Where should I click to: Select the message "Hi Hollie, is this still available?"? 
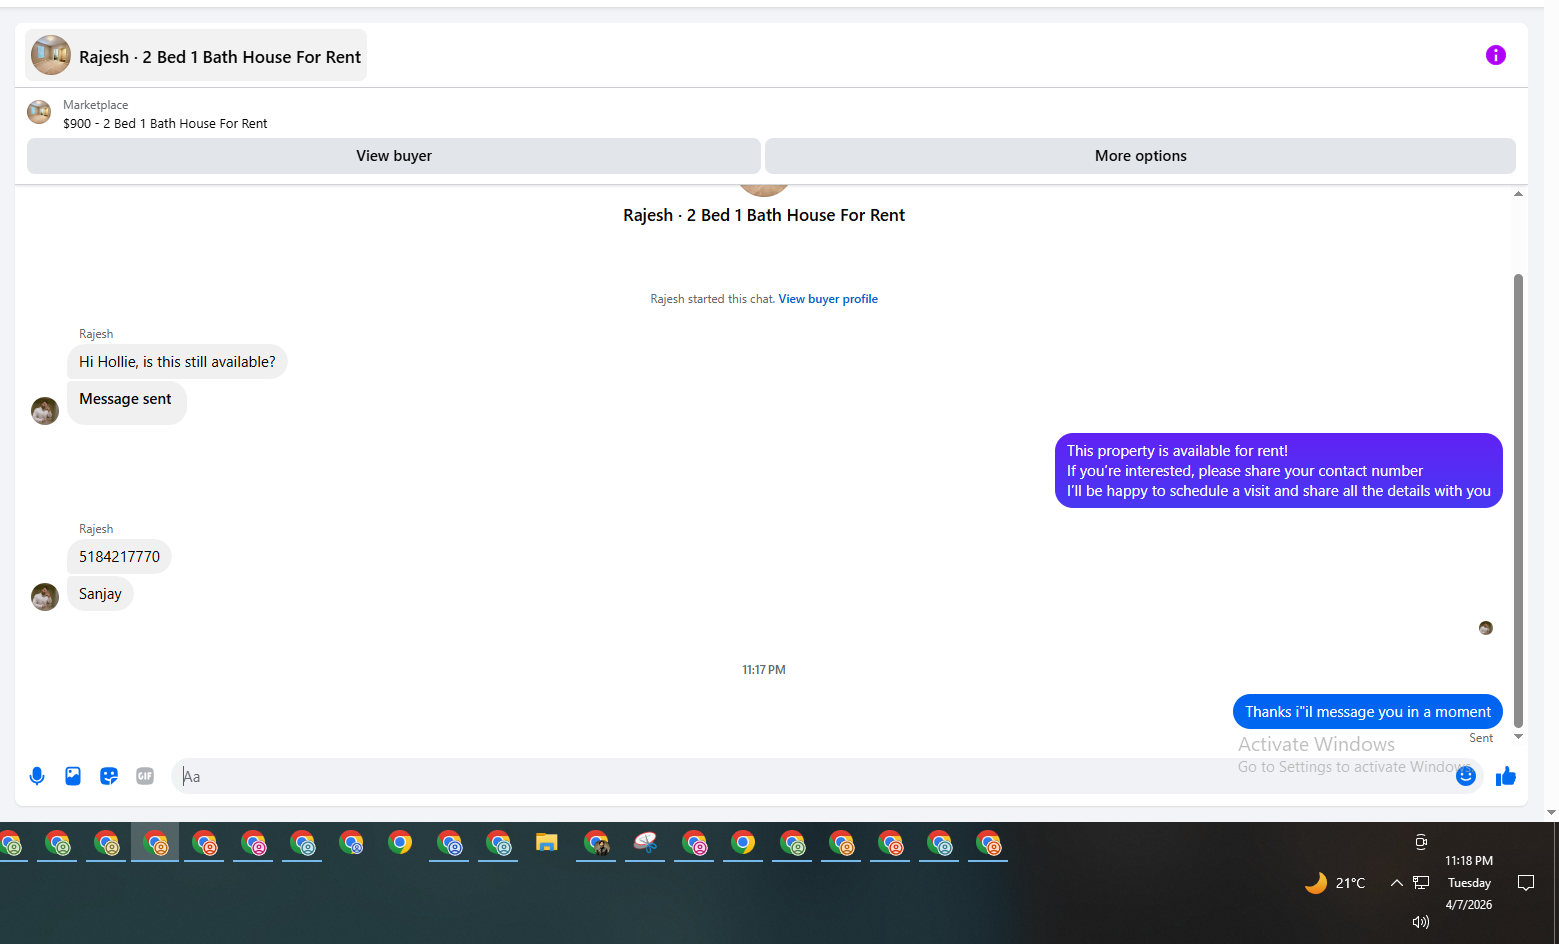tap(177, 362)
